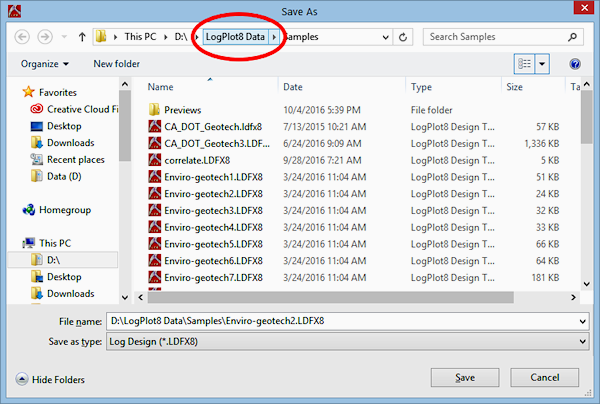
Task: Click the Refresh button in address bar
Action: [403, 37]
